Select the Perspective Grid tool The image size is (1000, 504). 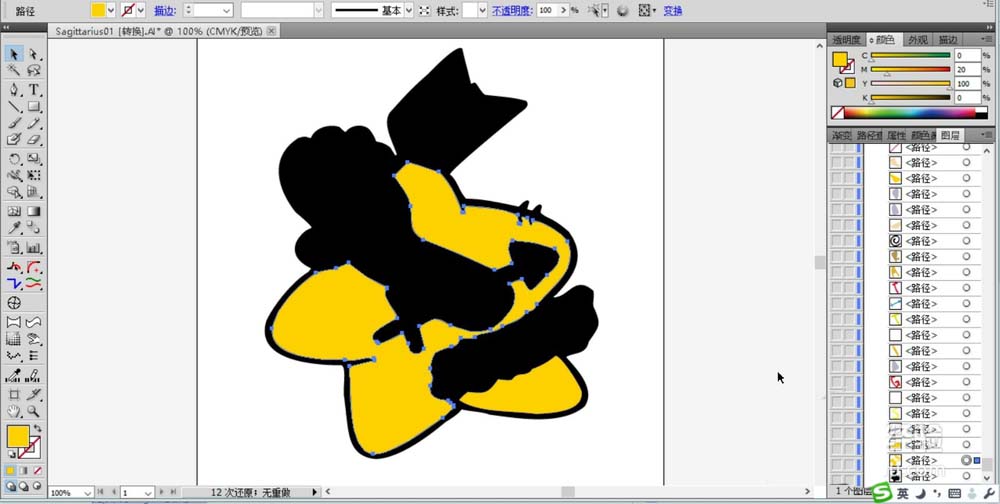[x=33, y=191]
